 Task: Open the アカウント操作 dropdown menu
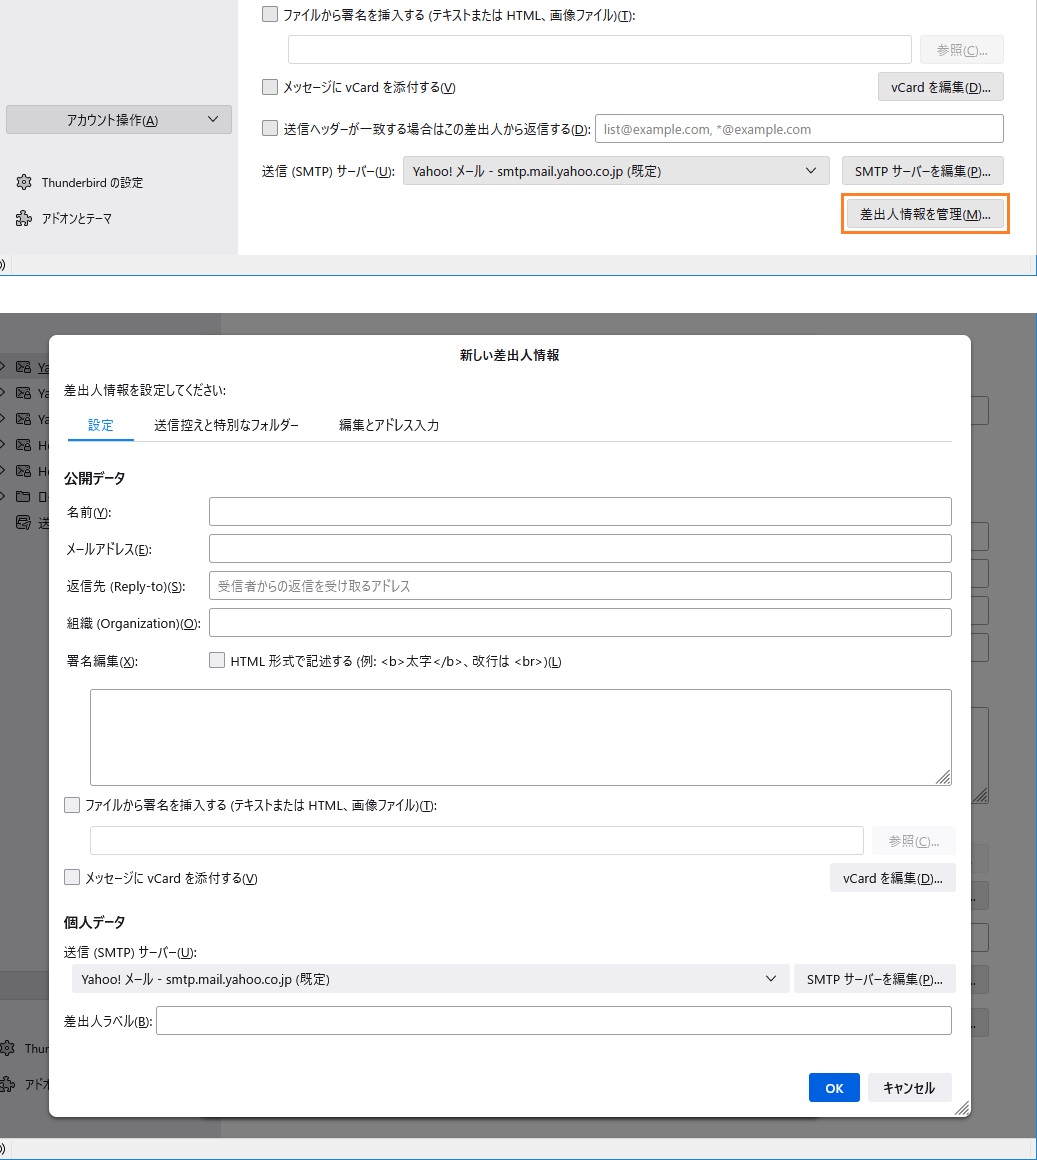tap(118, 120)
